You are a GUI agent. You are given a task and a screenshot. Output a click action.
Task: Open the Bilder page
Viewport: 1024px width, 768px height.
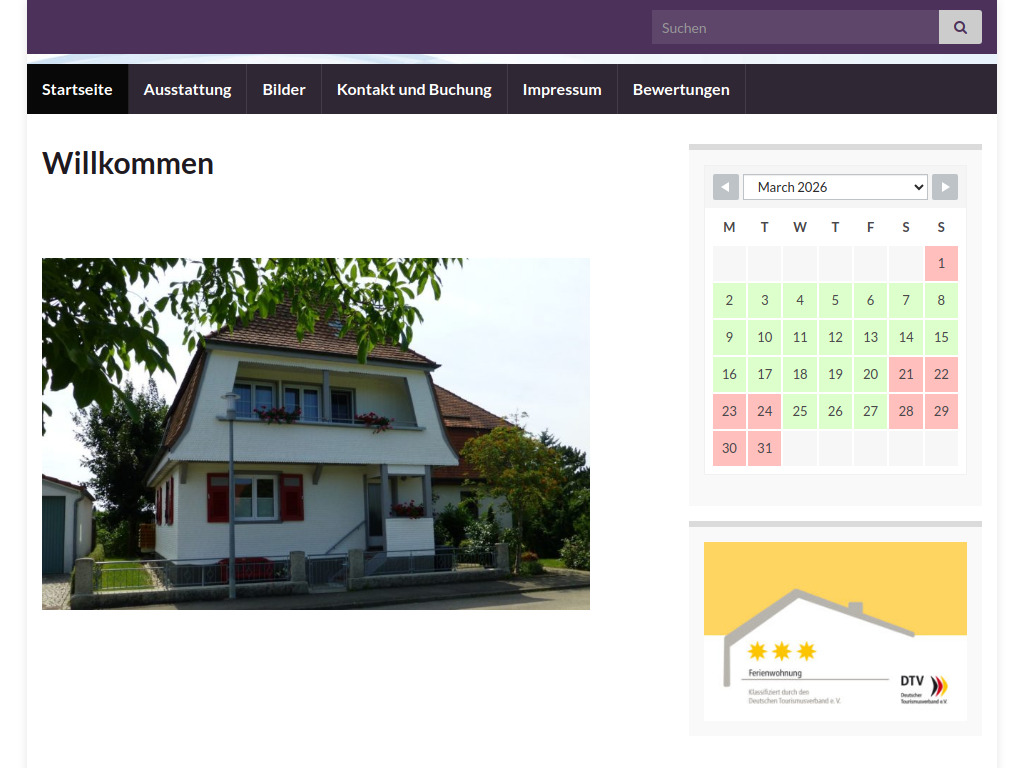click(x=284, y=88)
